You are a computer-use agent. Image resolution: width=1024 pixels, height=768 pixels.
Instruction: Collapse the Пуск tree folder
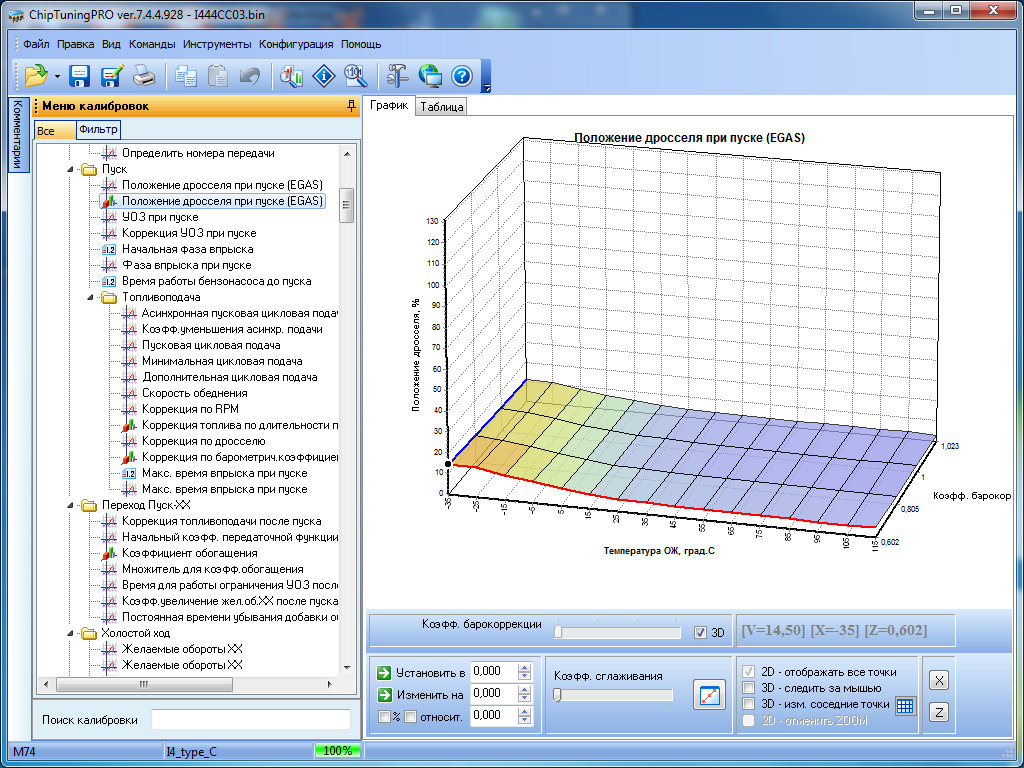click(72, 169)
